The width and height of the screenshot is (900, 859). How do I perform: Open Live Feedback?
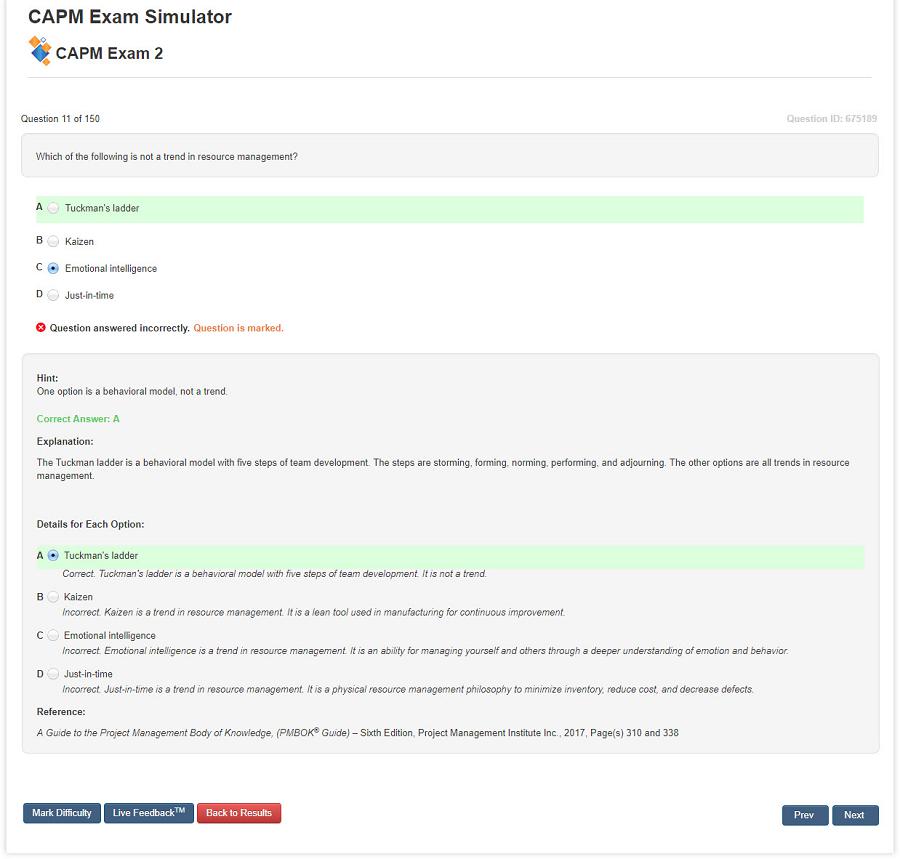pyautogui.click(x=149, y=813)
